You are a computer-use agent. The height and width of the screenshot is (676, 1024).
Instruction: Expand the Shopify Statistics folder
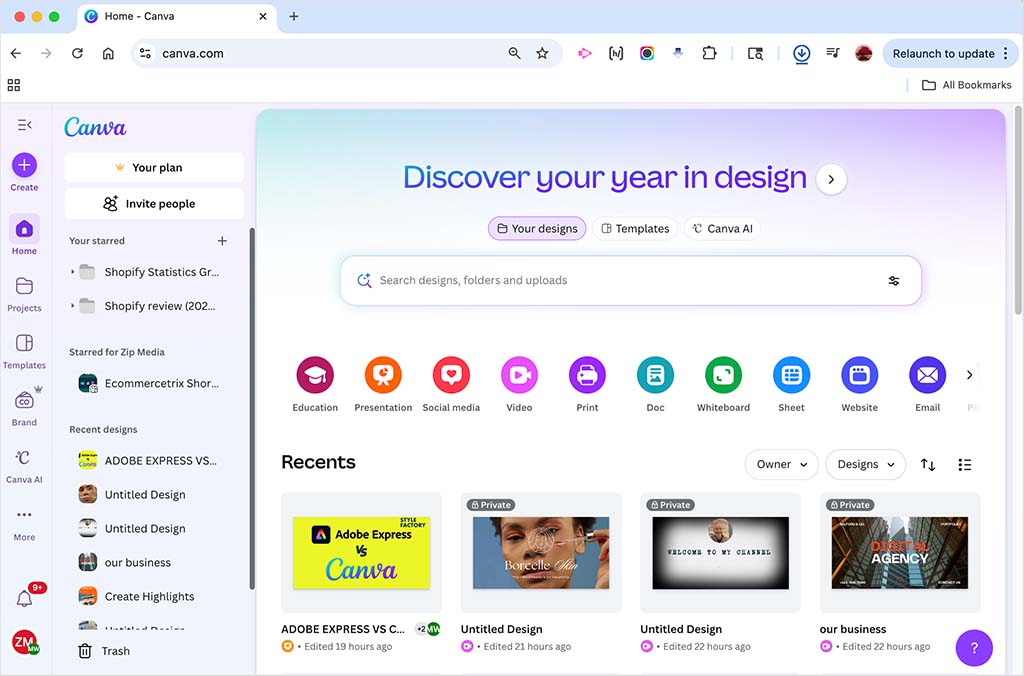73,272
